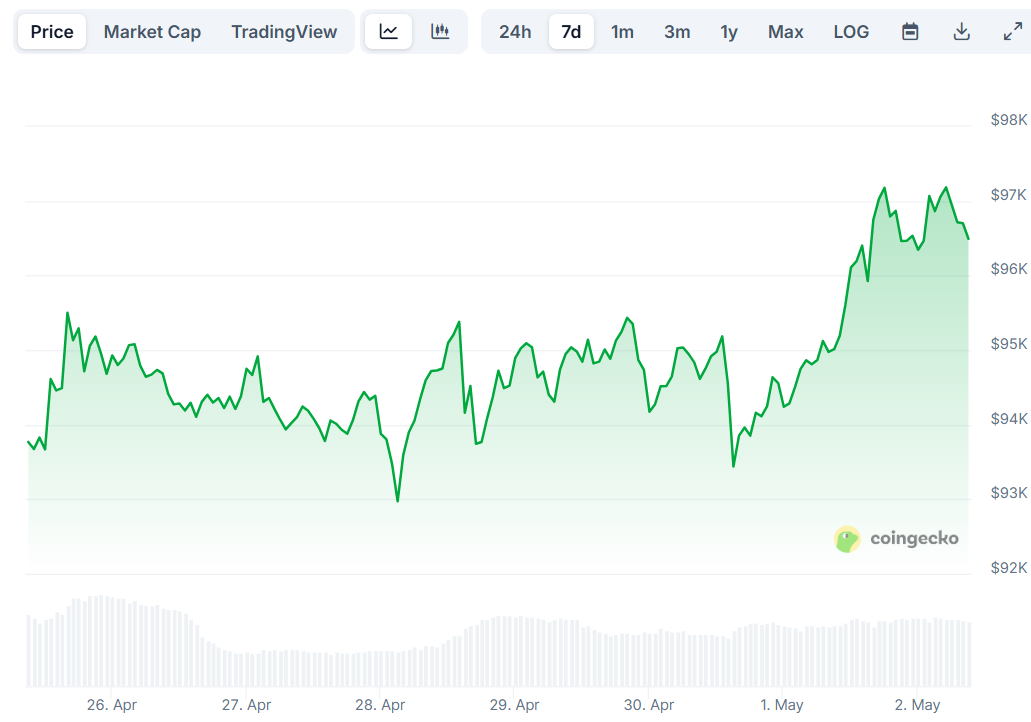Toggle logarithmic scale with LOG
This screenshot has height=722, width=1031.
[851, 31]
